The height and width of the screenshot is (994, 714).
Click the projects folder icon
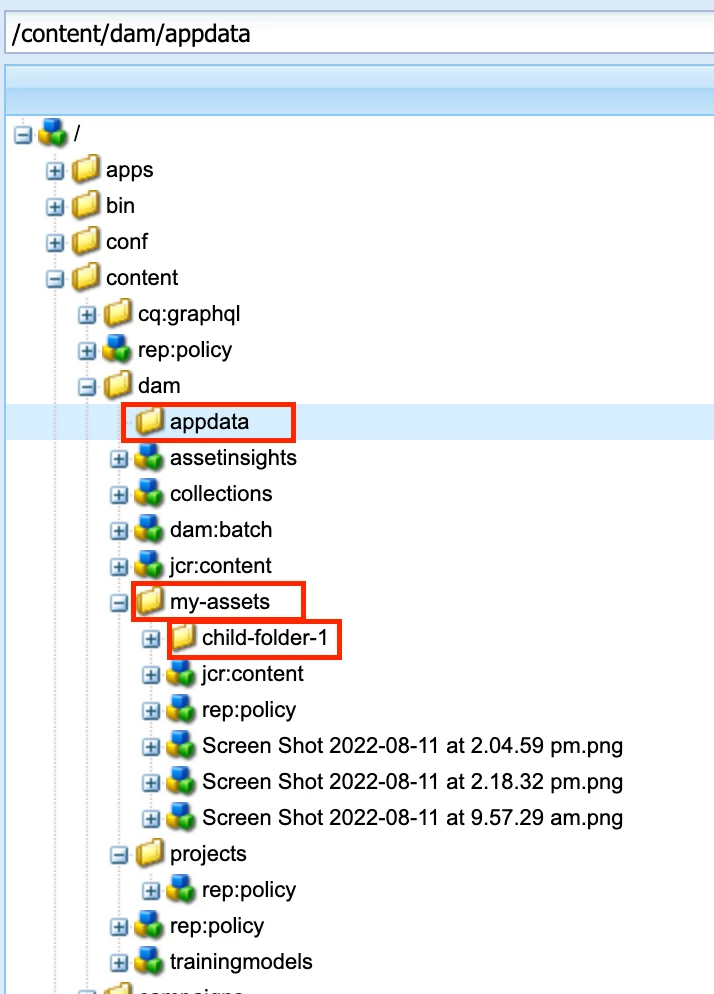(150, 853)
